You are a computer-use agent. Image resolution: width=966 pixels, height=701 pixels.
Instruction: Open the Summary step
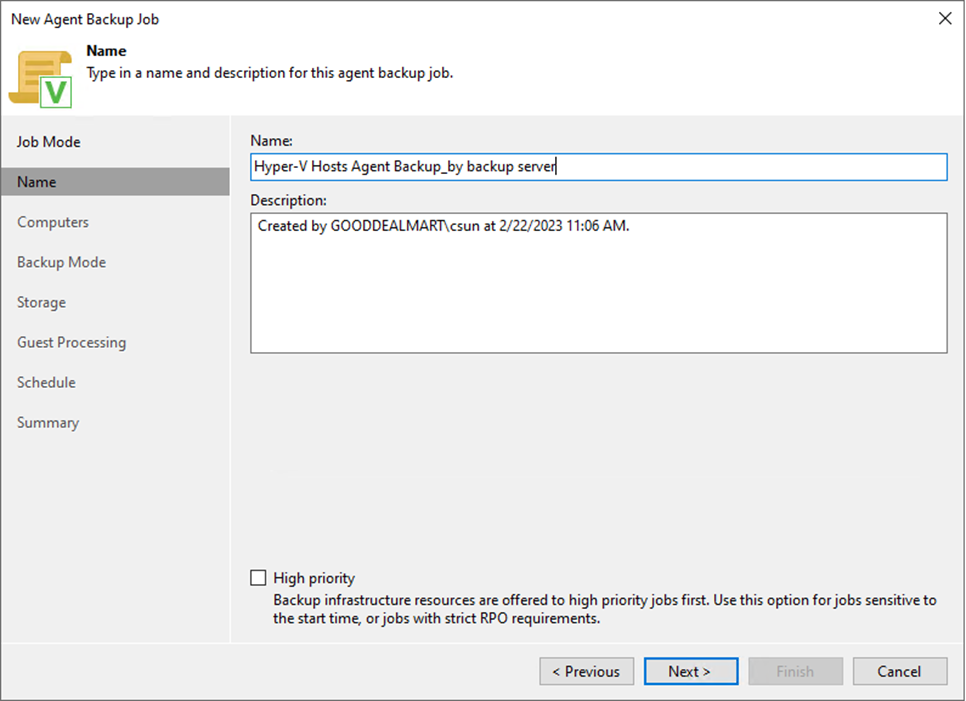pos(48,423)
